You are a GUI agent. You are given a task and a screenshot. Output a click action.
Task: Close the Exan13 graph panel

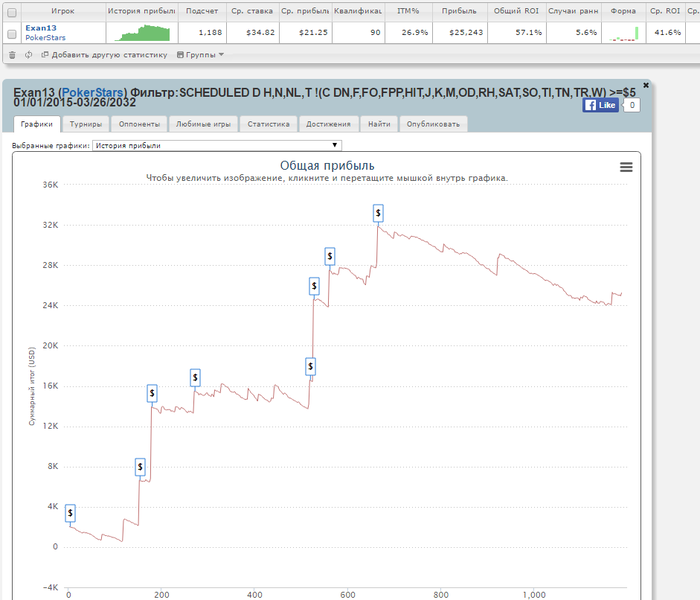(646, 85)
